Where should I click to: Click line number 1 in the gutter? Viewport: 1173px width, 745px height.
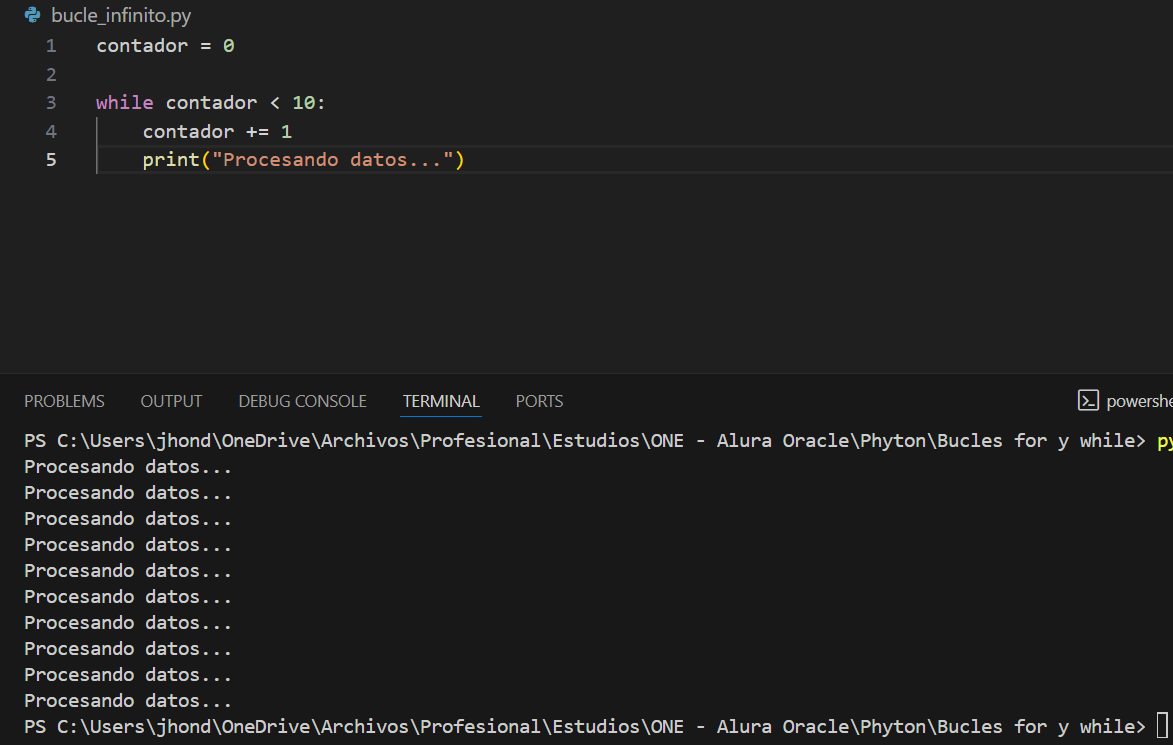[x=50, y=46]
